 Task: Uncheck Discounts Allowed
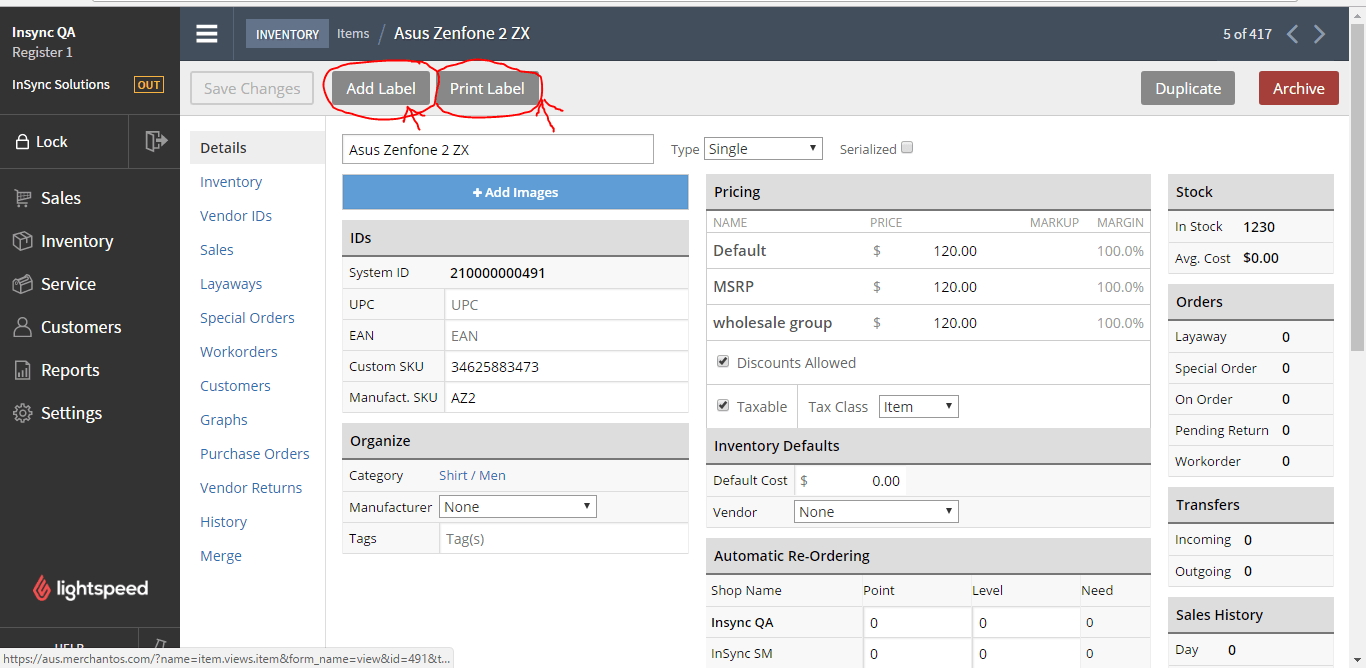point(723,362)
